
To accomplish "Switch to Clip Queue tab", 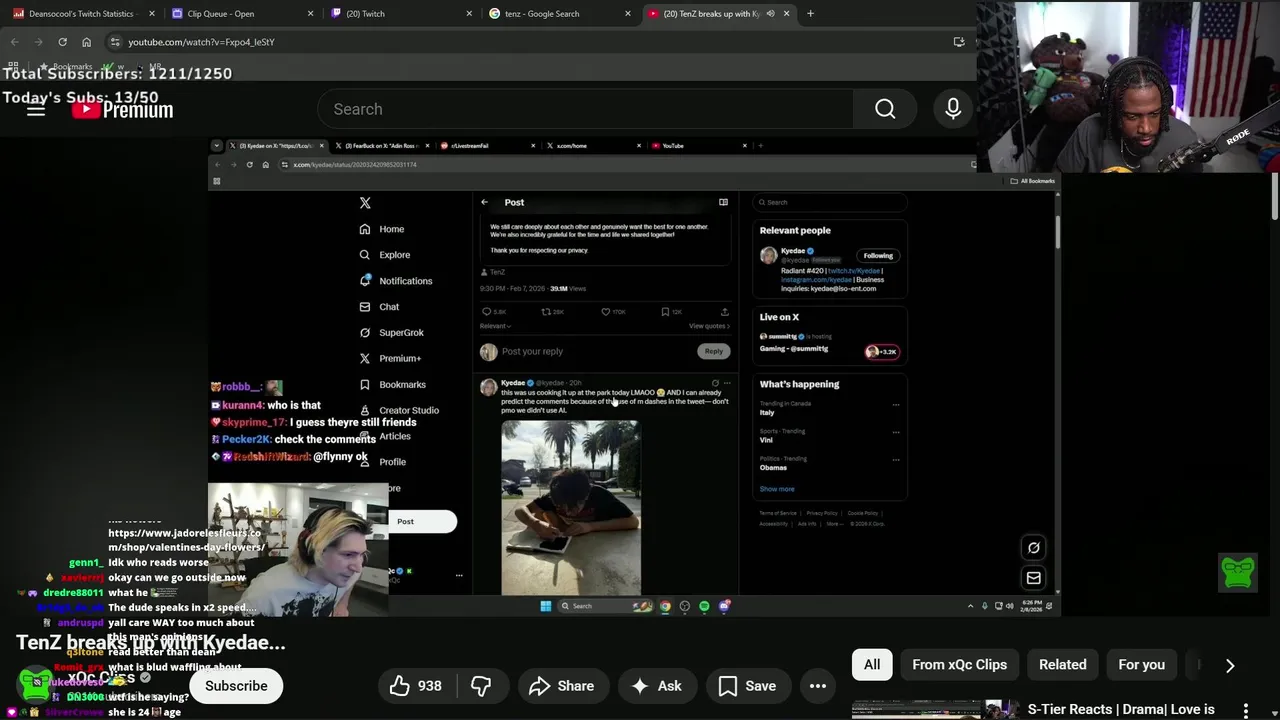I will pos(240,14).
